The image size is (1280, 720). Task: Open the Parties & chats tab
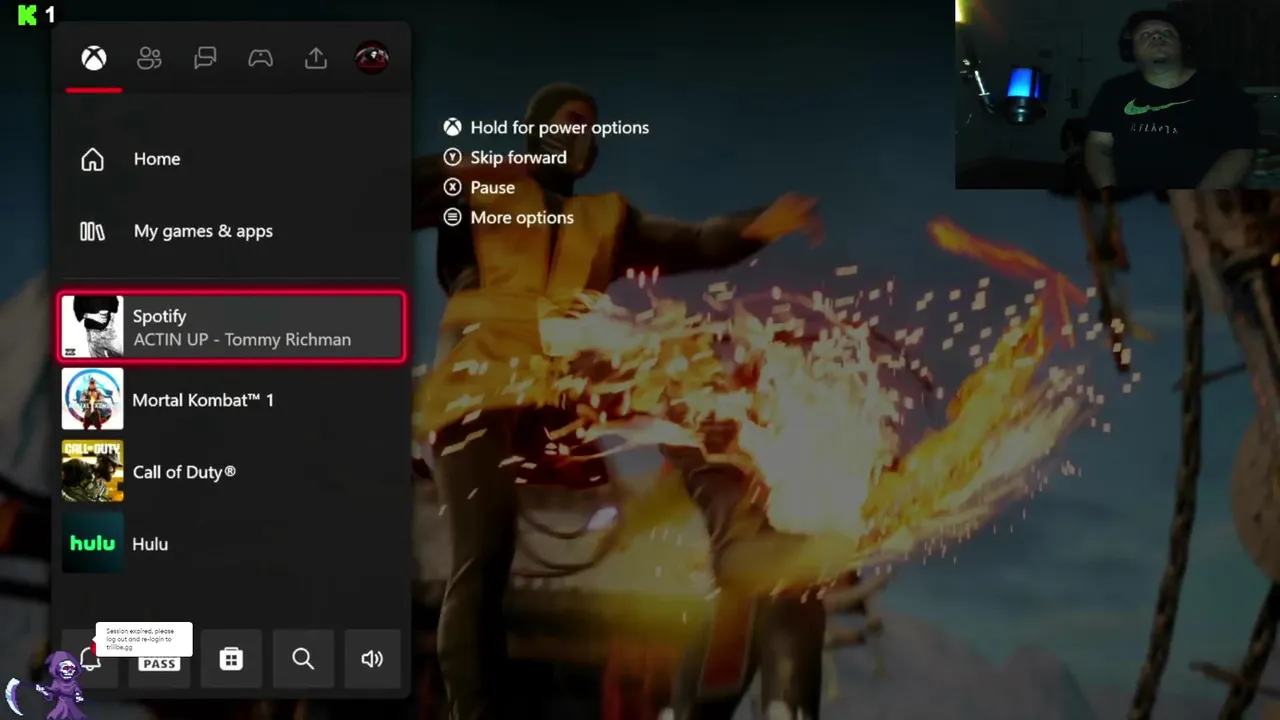pos(205,58)
